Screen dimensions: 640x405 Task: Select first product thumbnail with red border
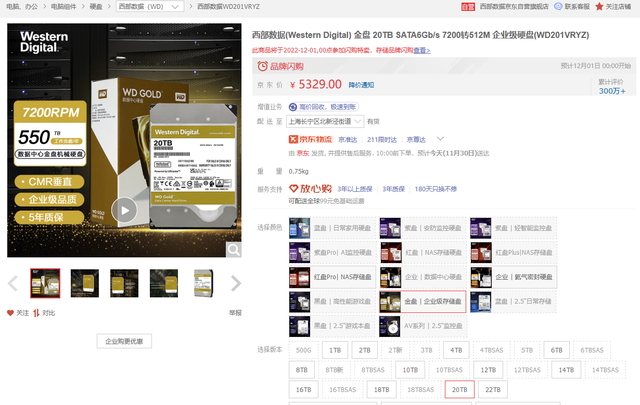(45, 283)
